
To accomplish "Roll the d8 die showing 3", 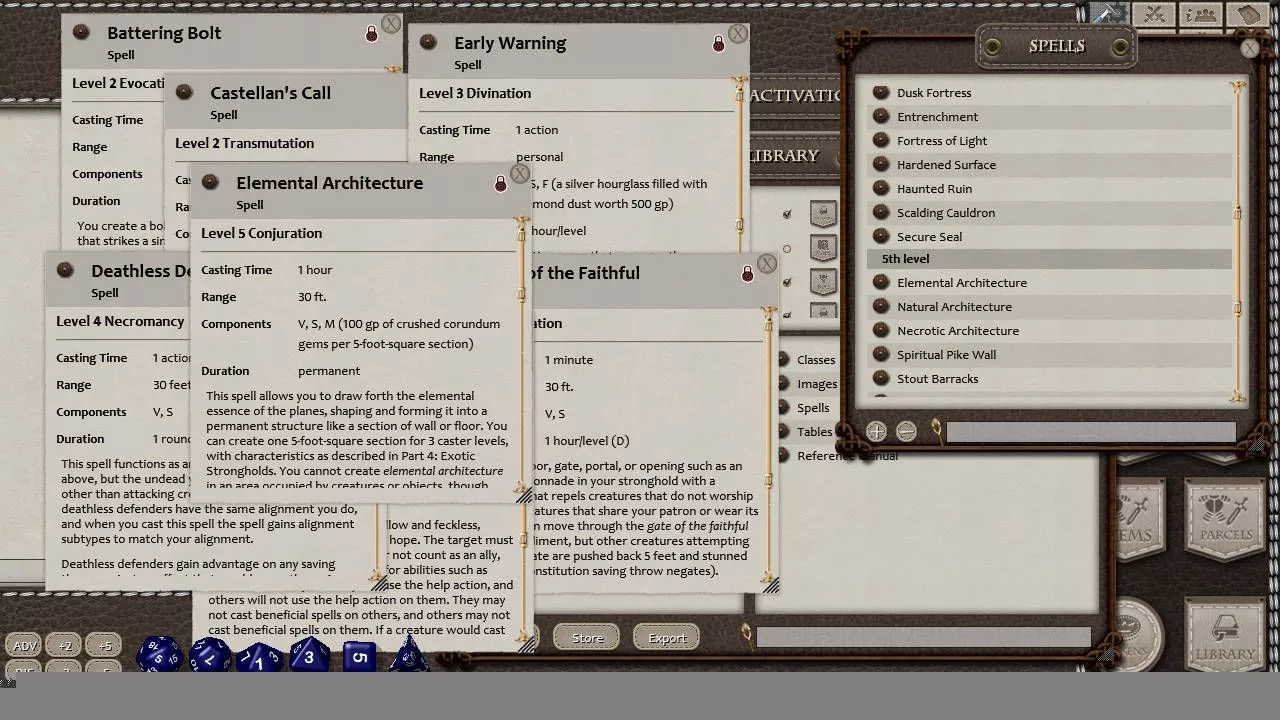I will 309,656.
